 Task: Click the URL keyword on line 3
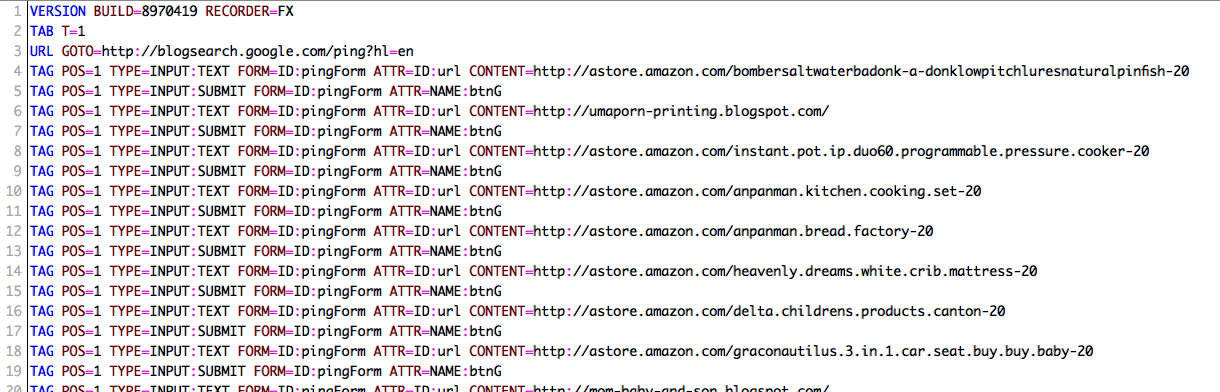[42, 50]
